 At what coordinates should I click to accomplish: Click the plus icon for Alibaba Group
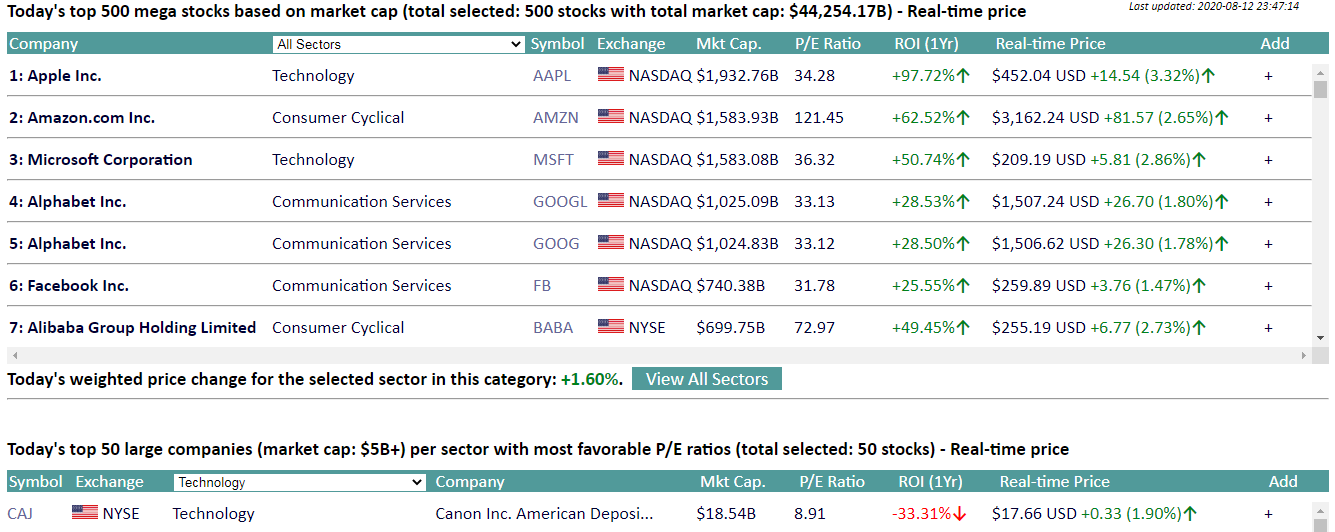[1268, 328]
